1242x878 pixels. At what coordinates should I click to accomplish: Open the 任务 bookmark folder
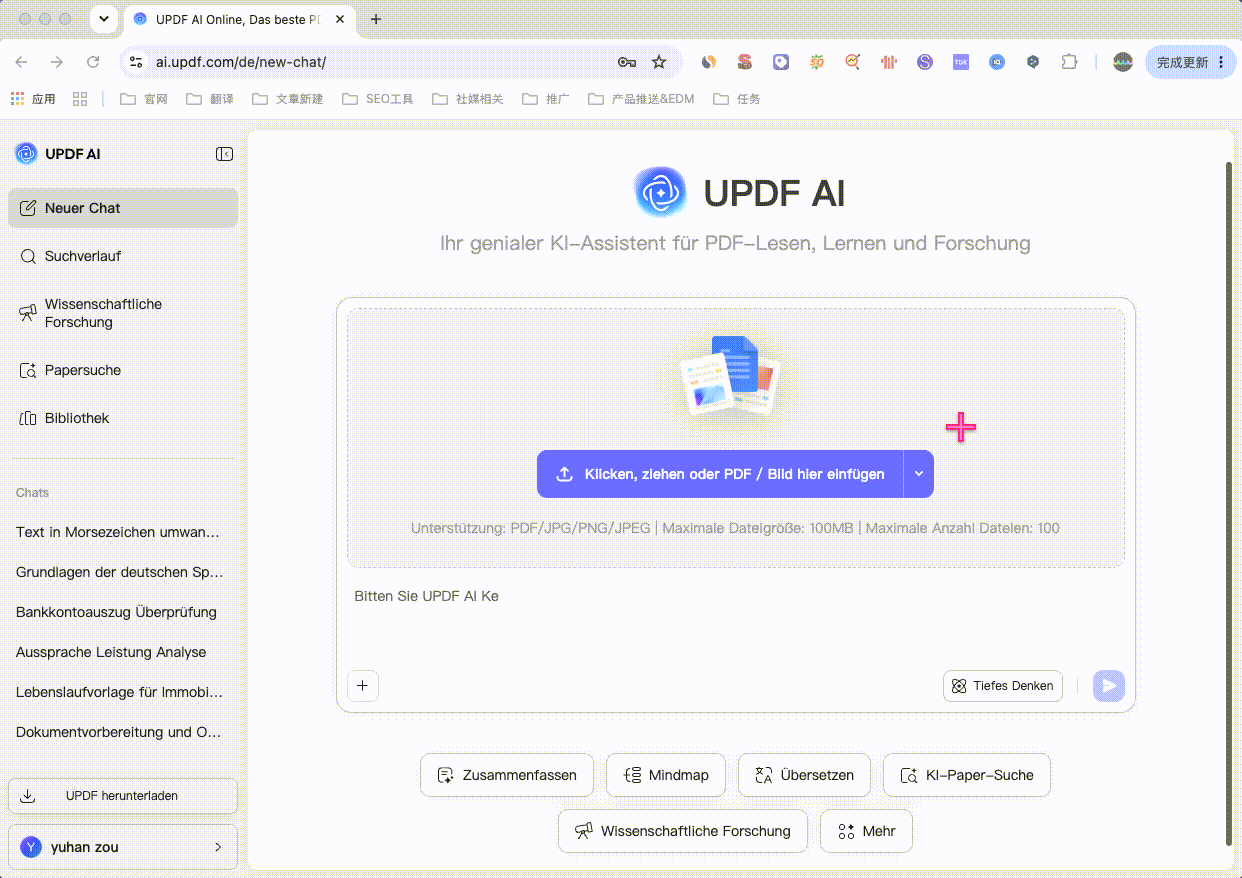click(x=737, y=99)
